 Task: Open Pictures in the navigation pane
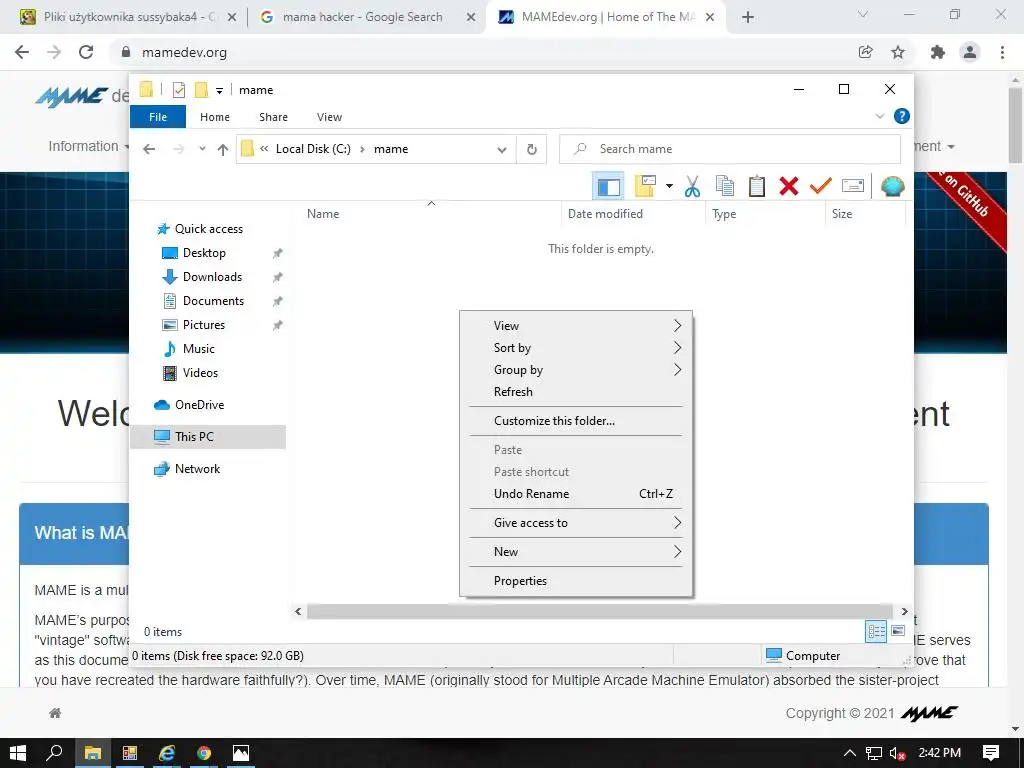[204, 325]
